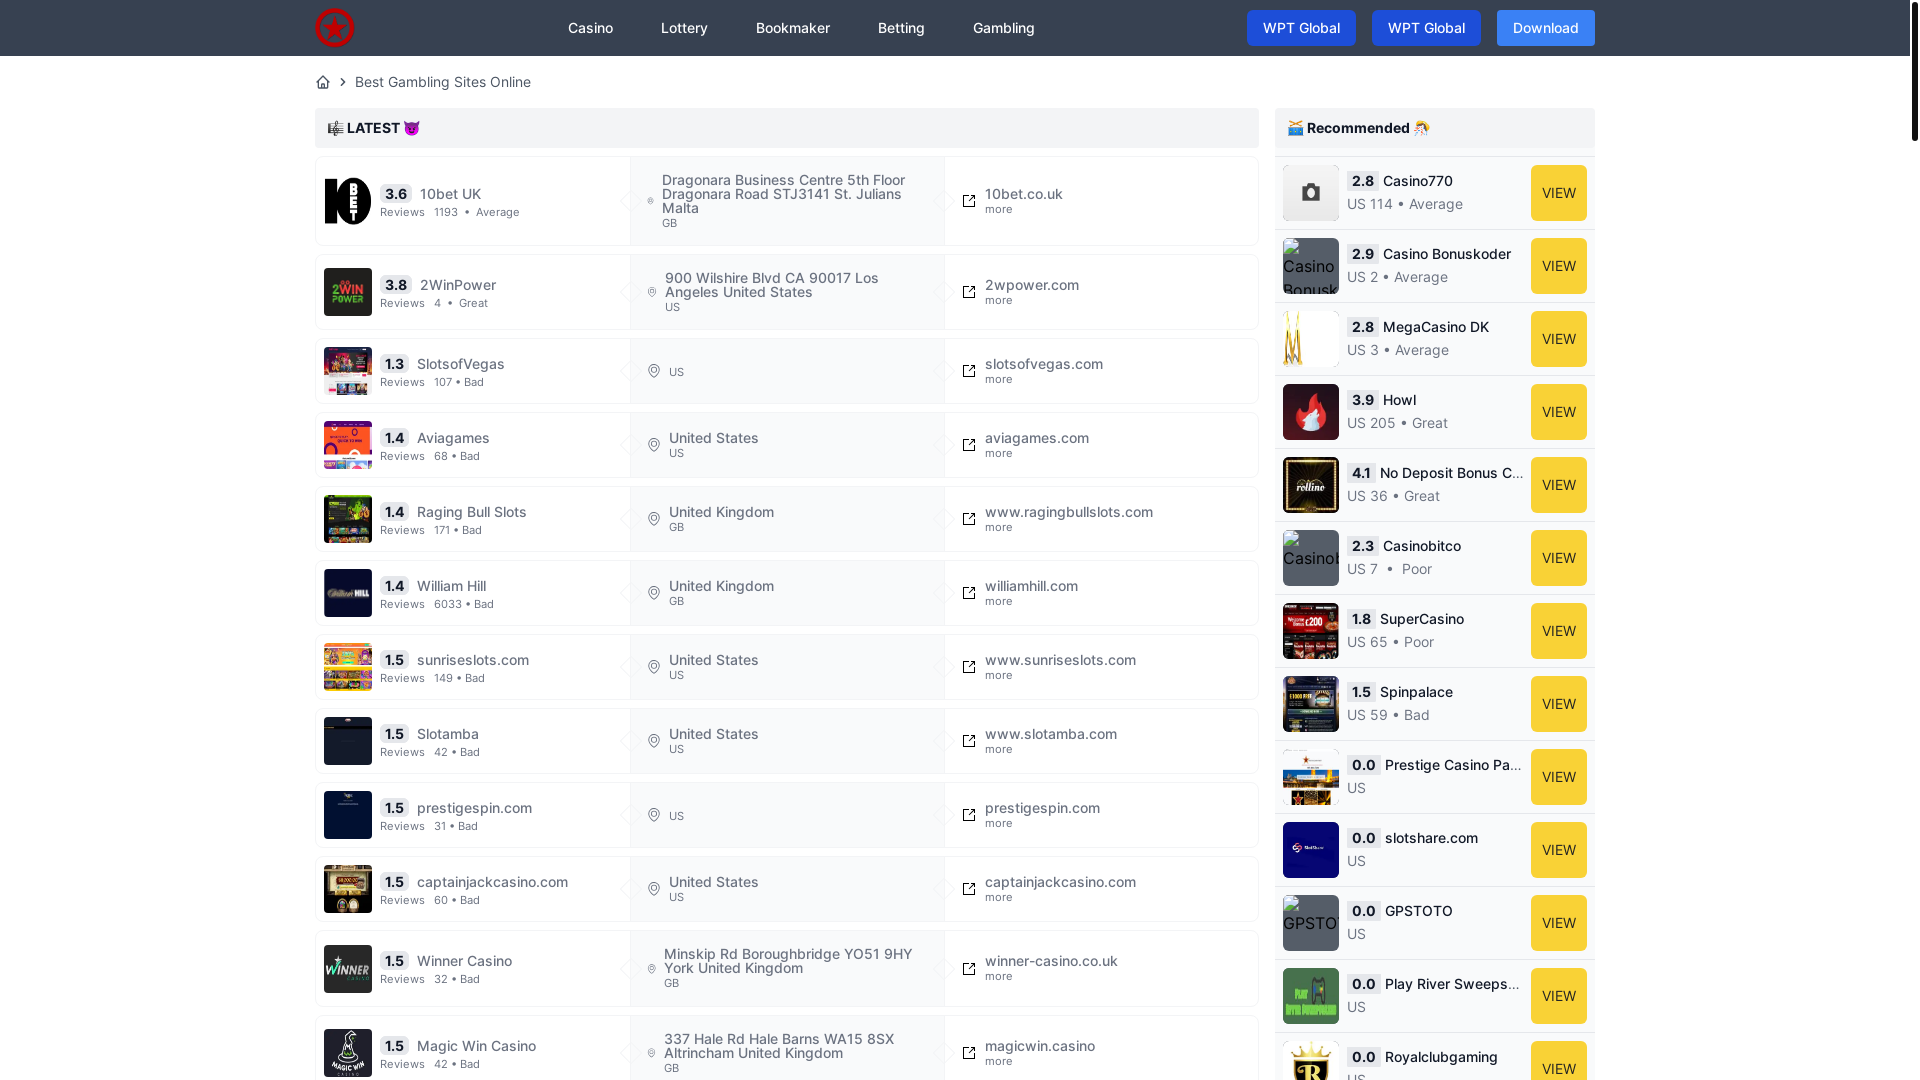The height and width of the screenshot is (1080, 1920).
Task: Open the Winner Casino logo thumbnail
Action: 348,969
